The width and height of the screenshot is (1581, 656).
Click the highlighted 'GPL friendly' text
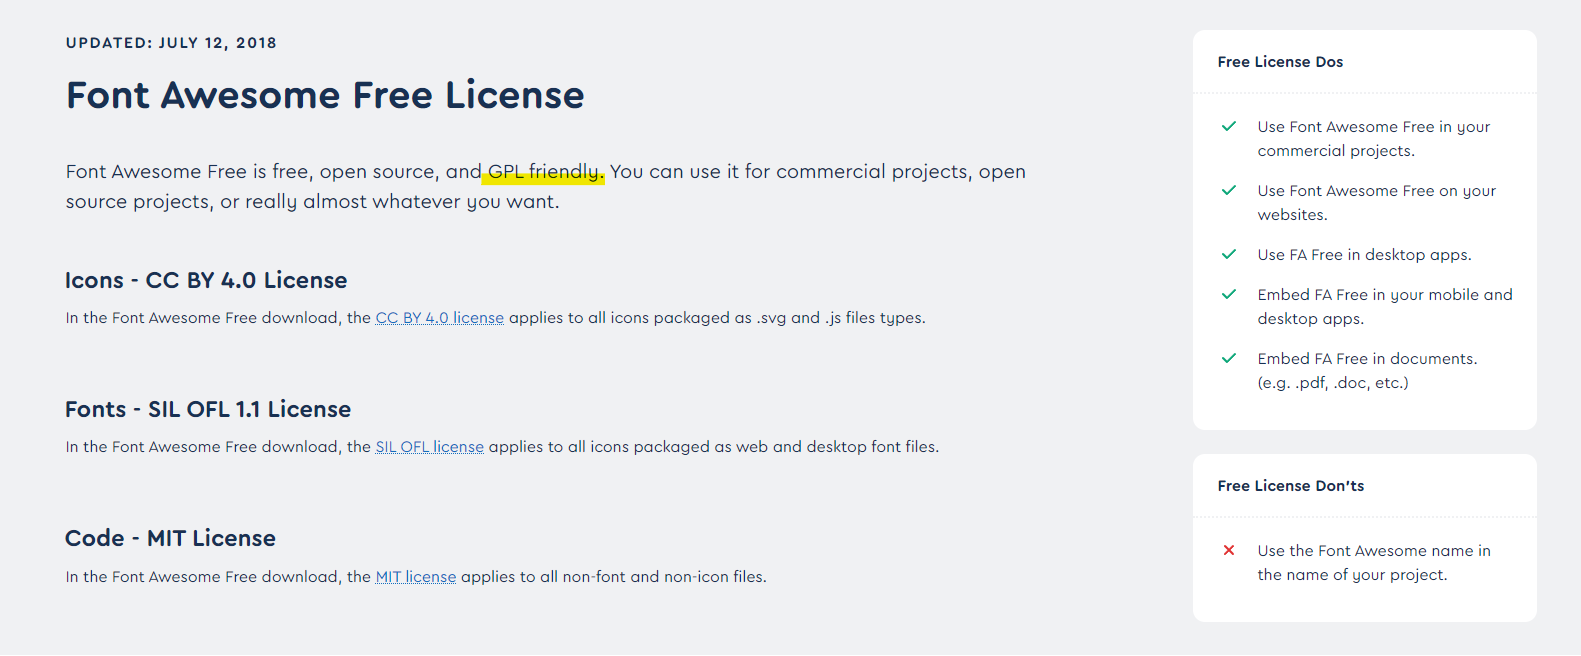(544, 172)
